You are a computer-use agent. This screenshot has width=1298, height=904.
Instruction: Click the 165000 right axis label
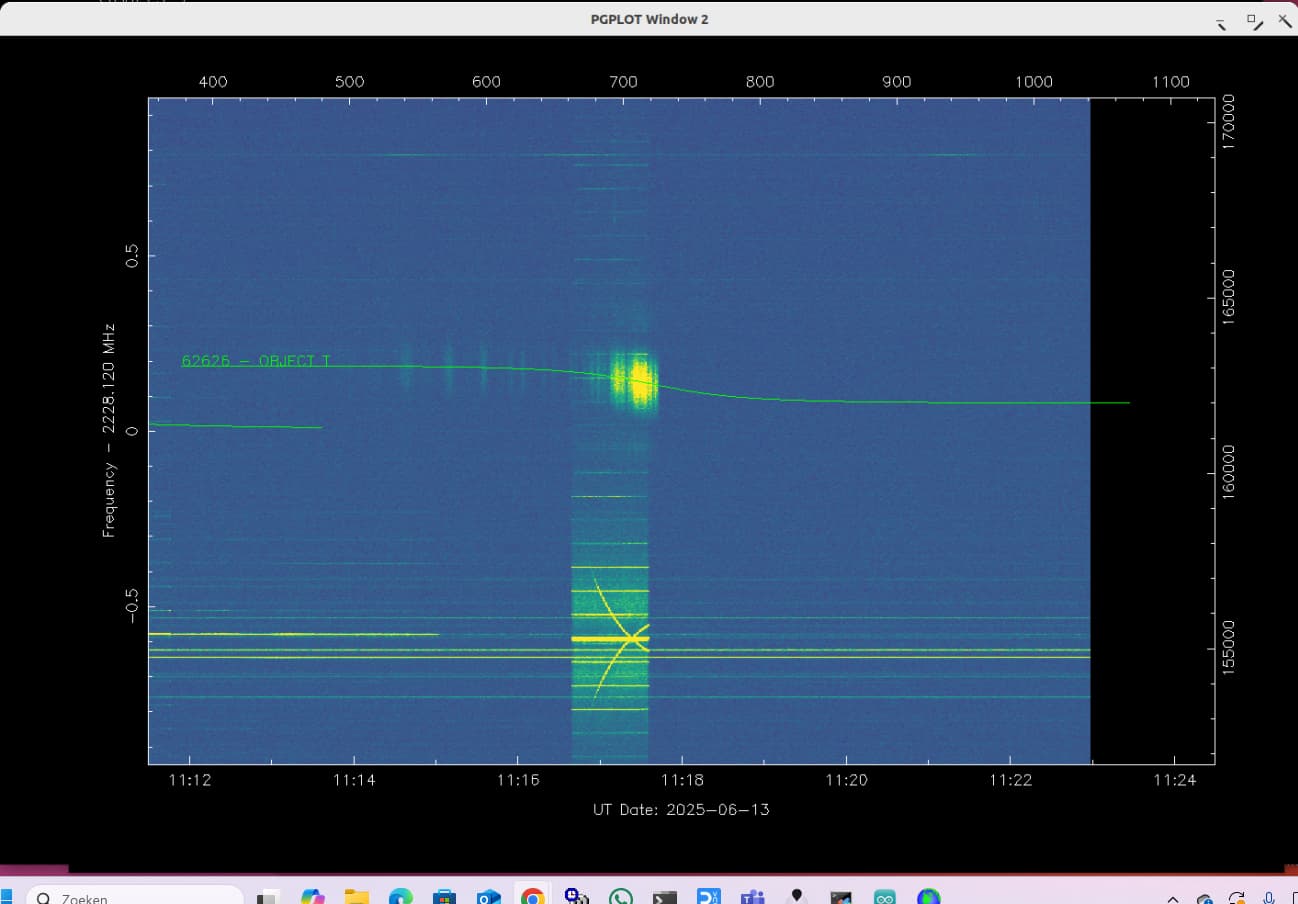pyautogui.click(x=1230, y=297)
